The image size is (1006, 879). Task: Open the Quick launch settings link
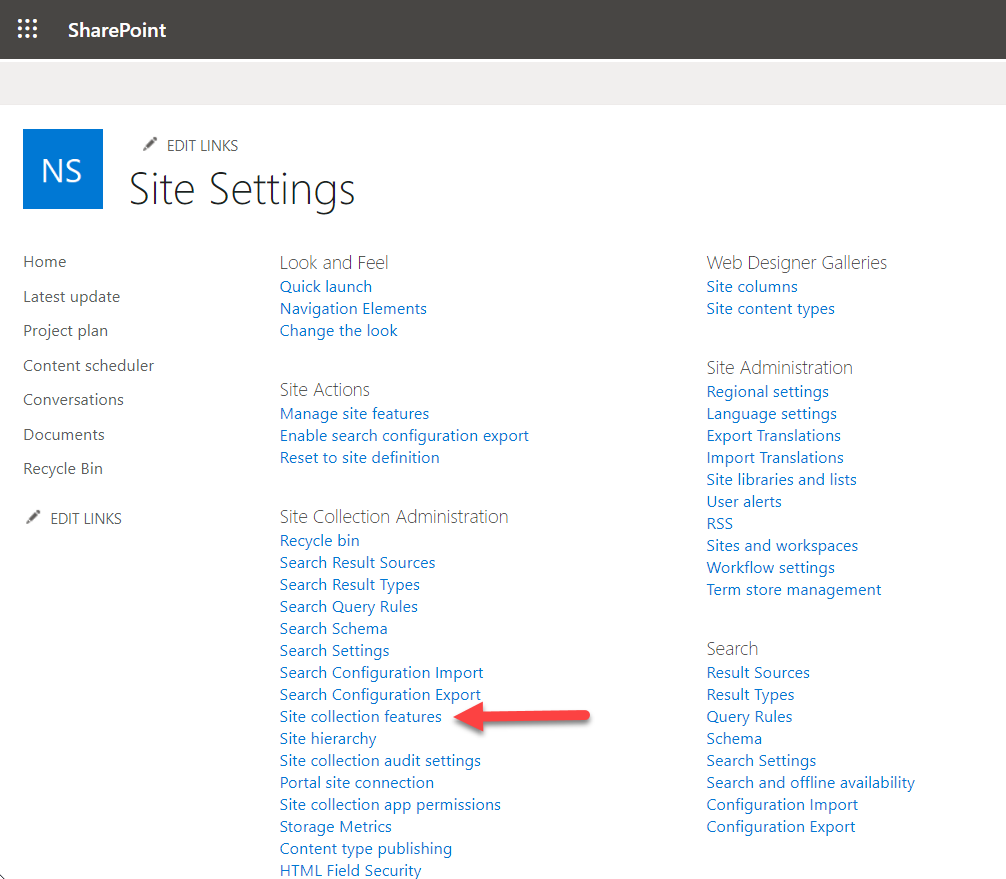tap(326, 287)
